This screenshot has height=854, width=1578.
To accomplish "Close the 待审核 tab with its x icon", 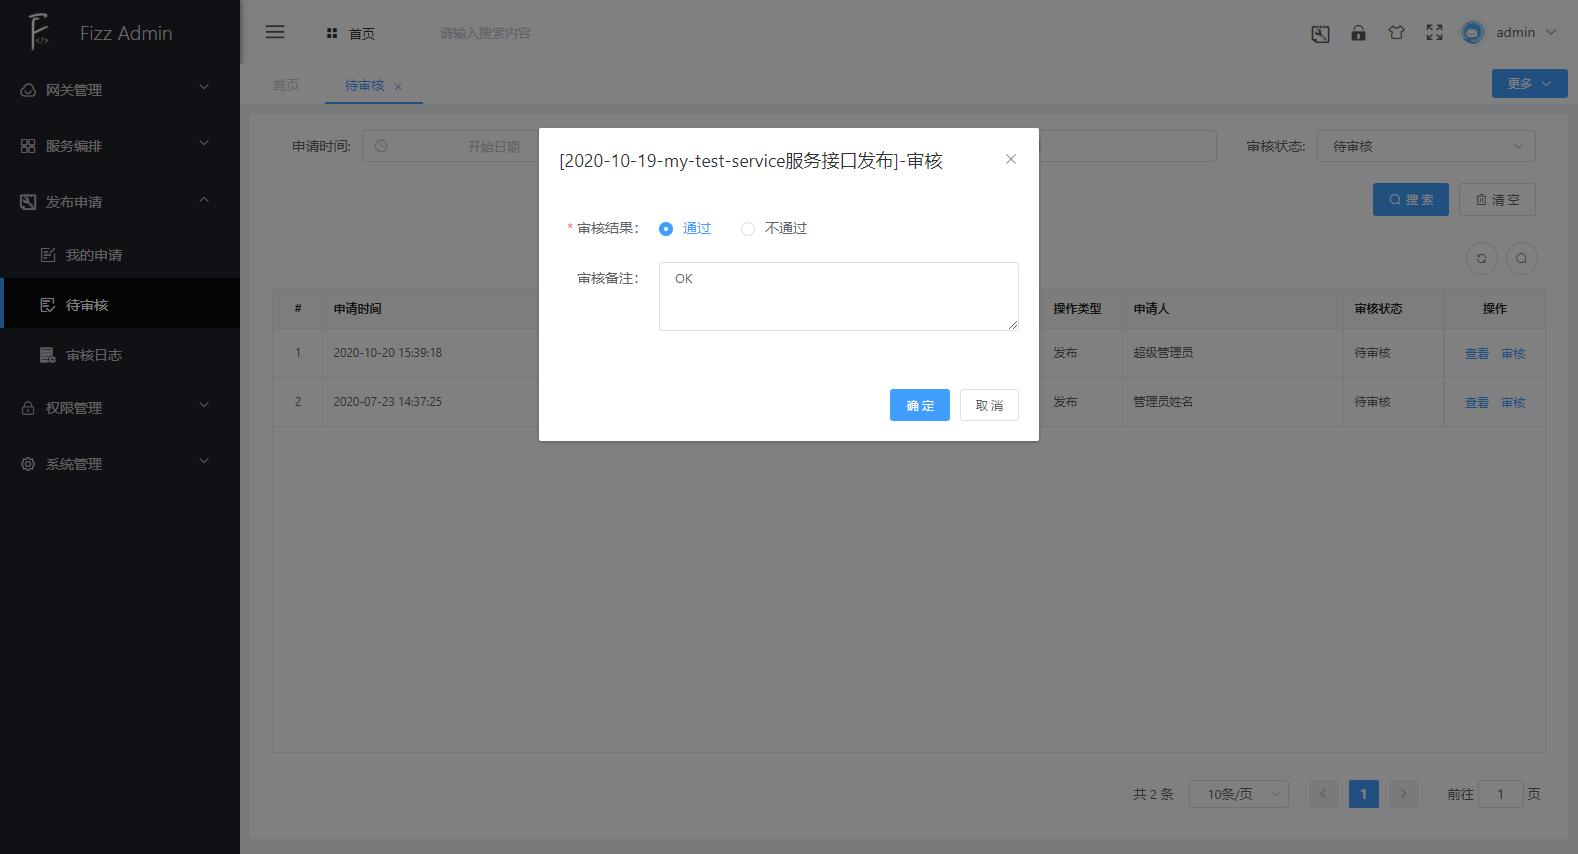I will tap(398, 87).
